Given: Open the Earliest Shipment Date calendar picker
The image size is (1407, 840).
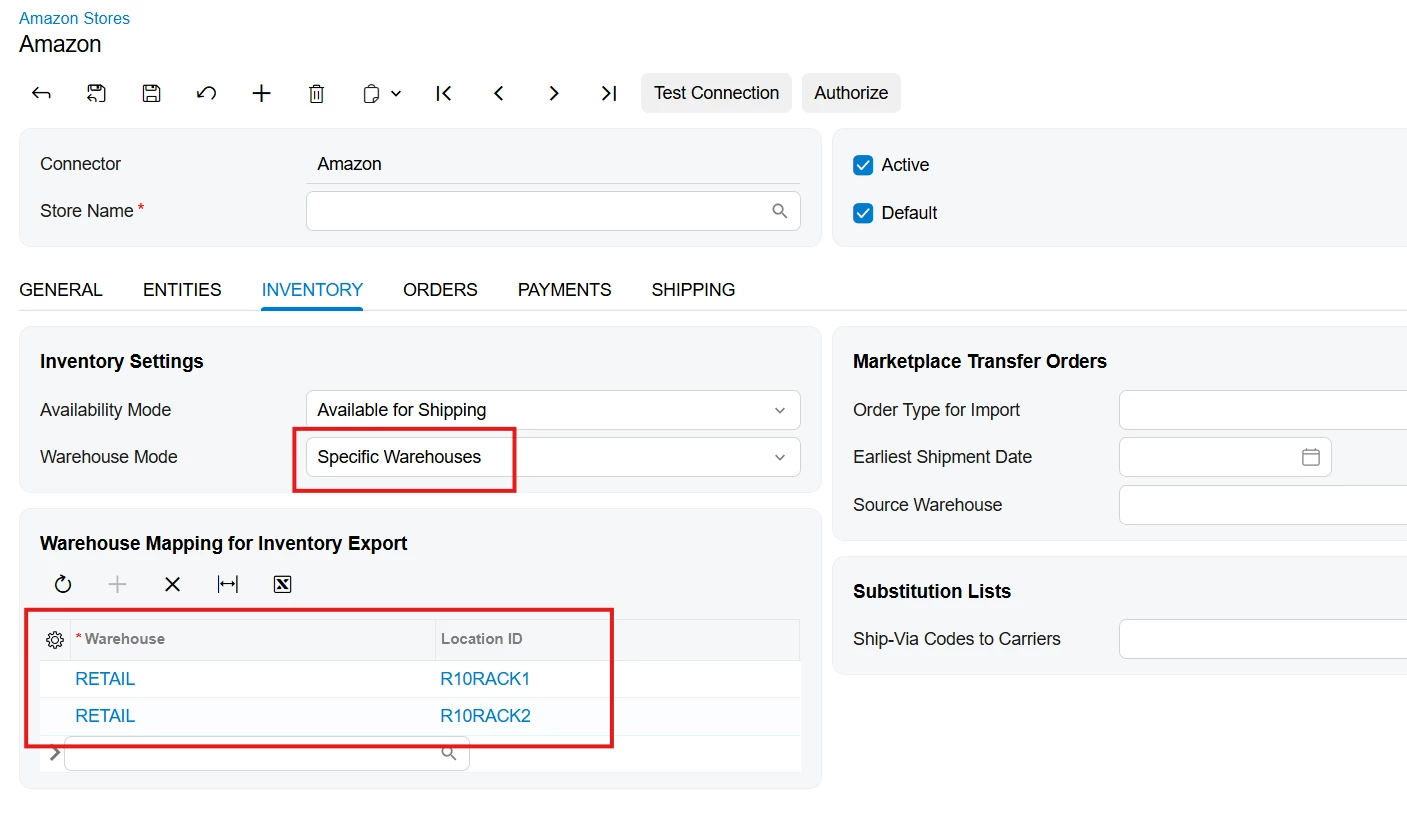Looking at the screenshot, I should (x=1311, y=457).
